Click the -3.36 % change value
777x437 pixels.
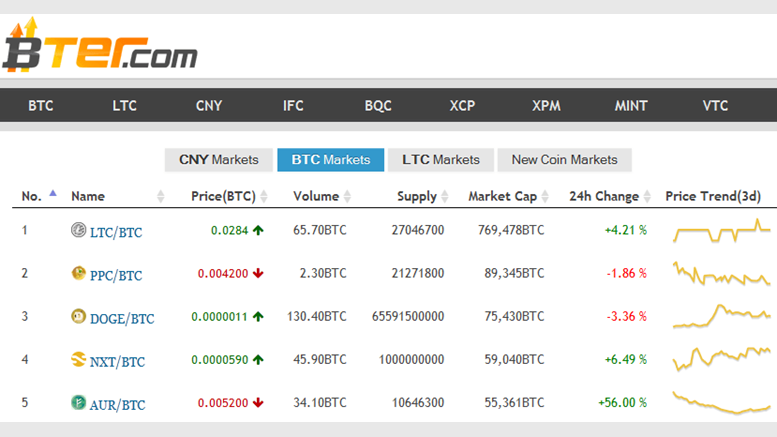(627, 316)
